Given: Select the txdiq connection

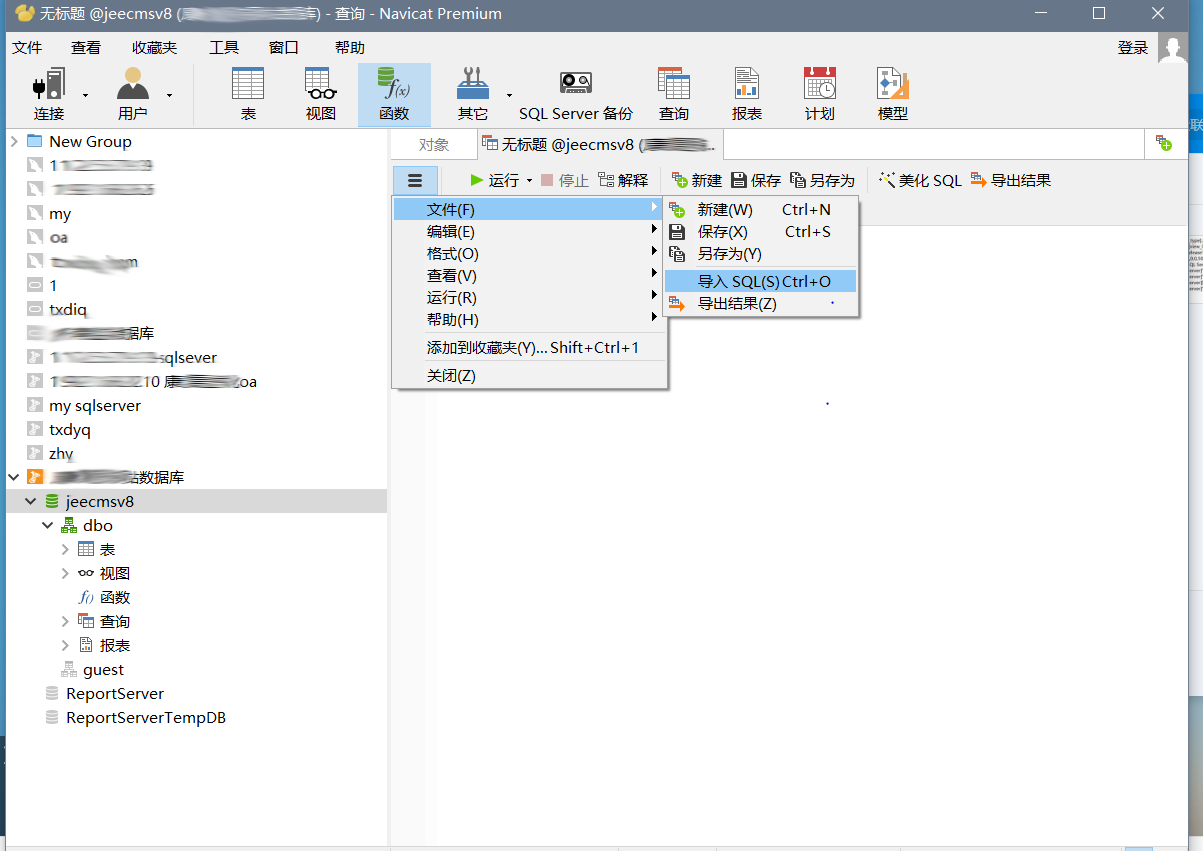Looking at the screenshot, I should pos(68,309).
